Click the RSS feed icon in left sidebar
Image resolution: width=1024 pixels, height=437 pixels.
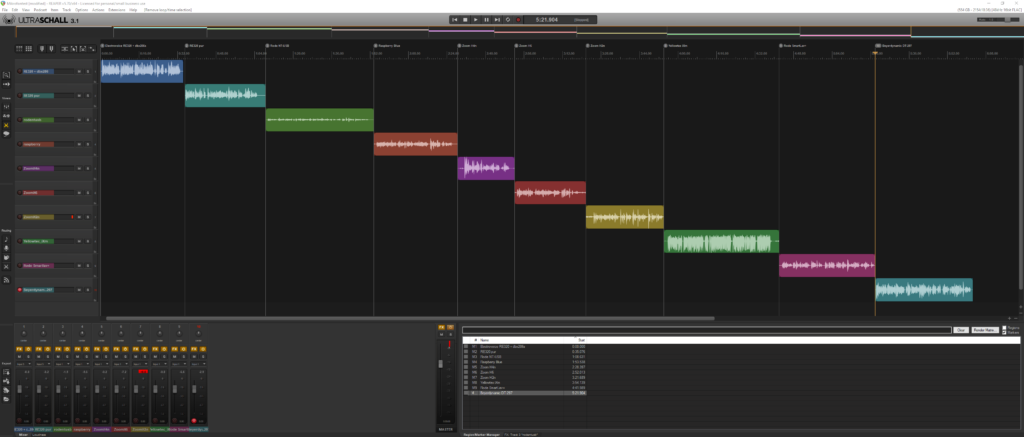[7, 280]
